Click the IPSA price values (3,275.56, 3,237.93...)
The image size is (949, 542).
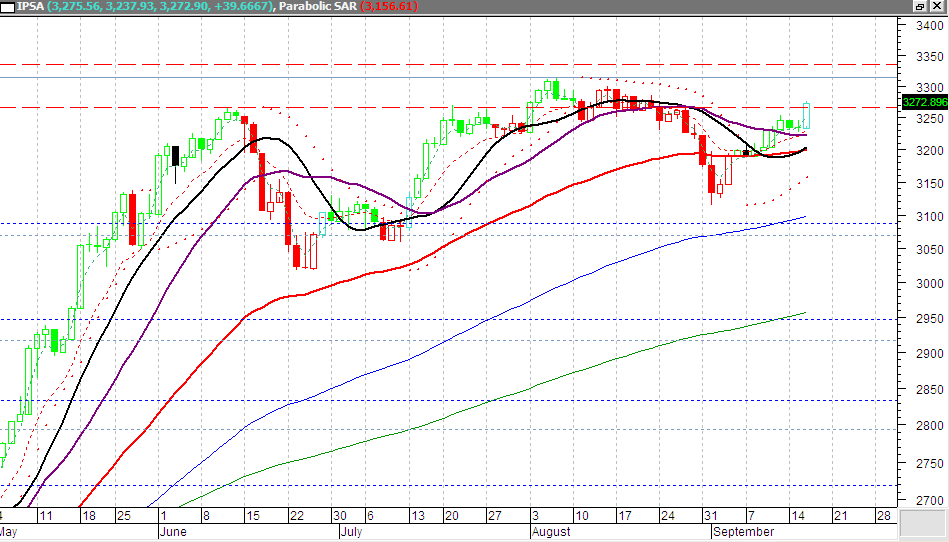click(160, 7)
